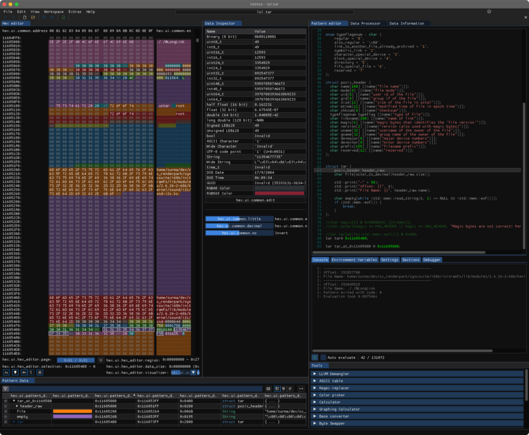Click the Pattern Data filter input field
Screen dimensions: 529x435
coord(136,389)
